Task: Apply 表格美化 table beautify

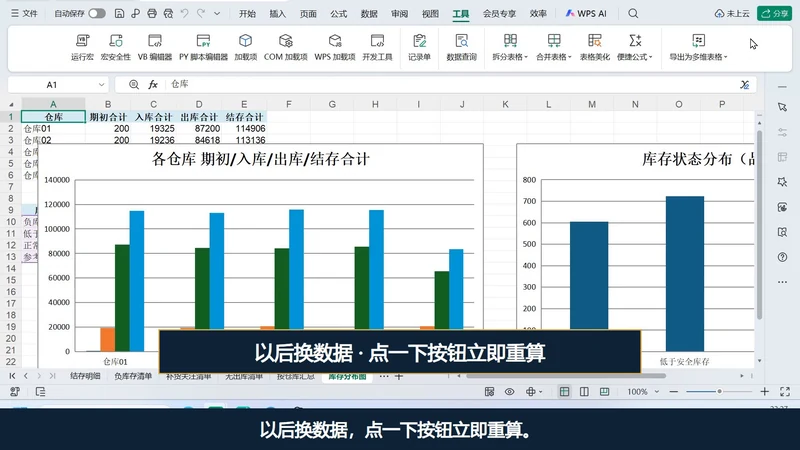Action: point(594,47)
